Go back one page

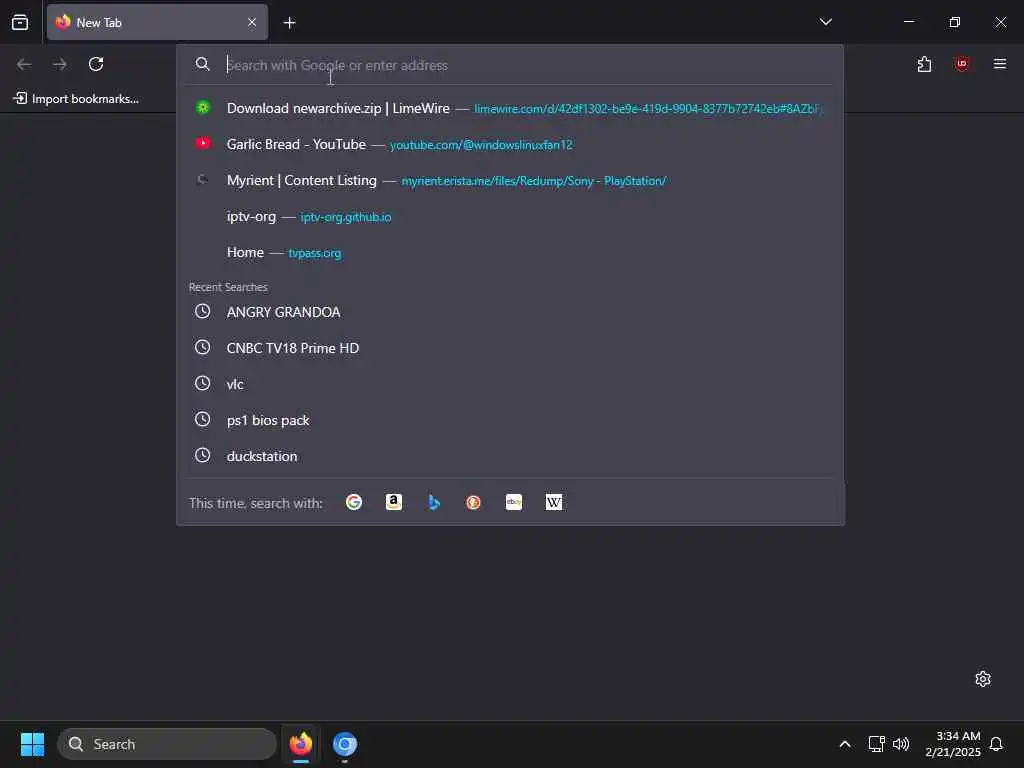coord(24,64)
